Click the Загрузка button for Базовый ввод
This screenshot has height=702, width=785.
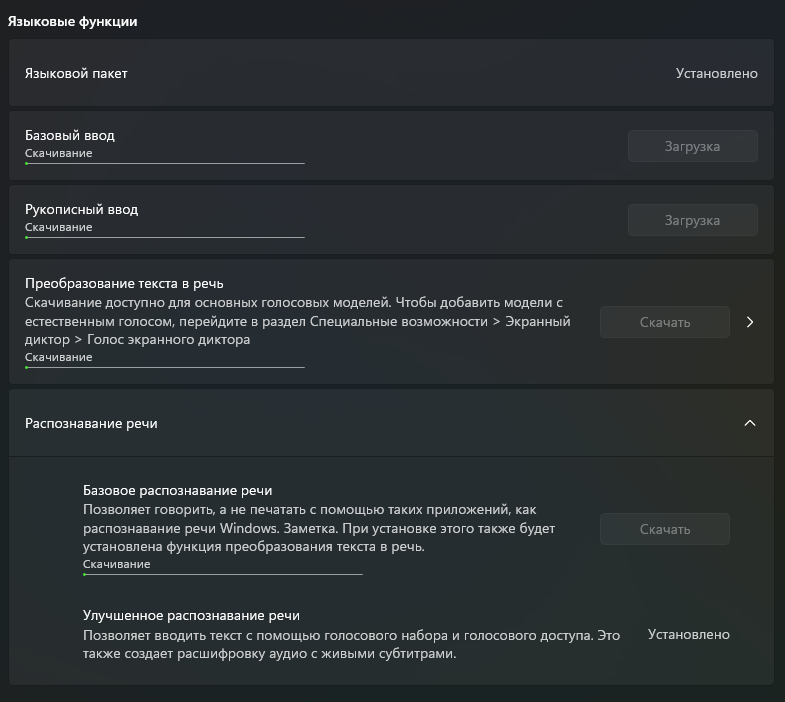point(692,146)
